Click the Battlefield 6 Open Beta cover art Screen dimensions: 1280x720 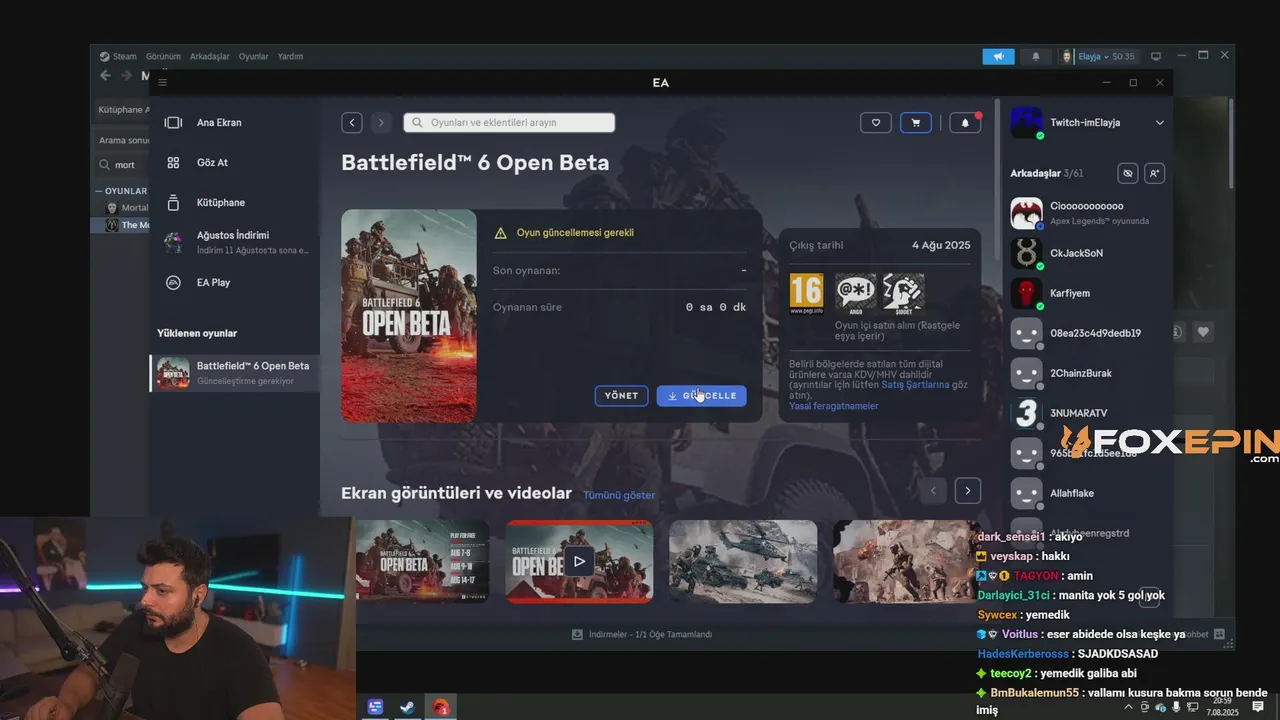coord(409,315)
